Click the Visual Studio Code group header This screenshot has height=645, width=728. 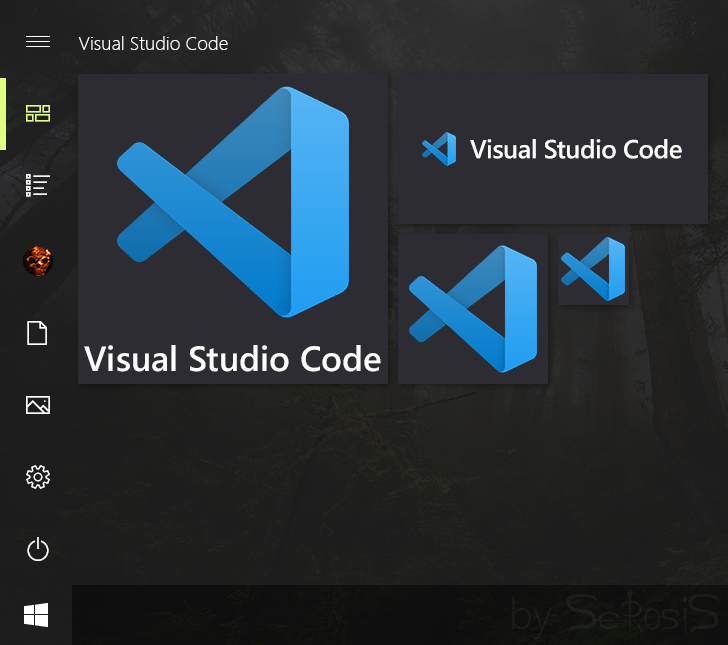153,44
